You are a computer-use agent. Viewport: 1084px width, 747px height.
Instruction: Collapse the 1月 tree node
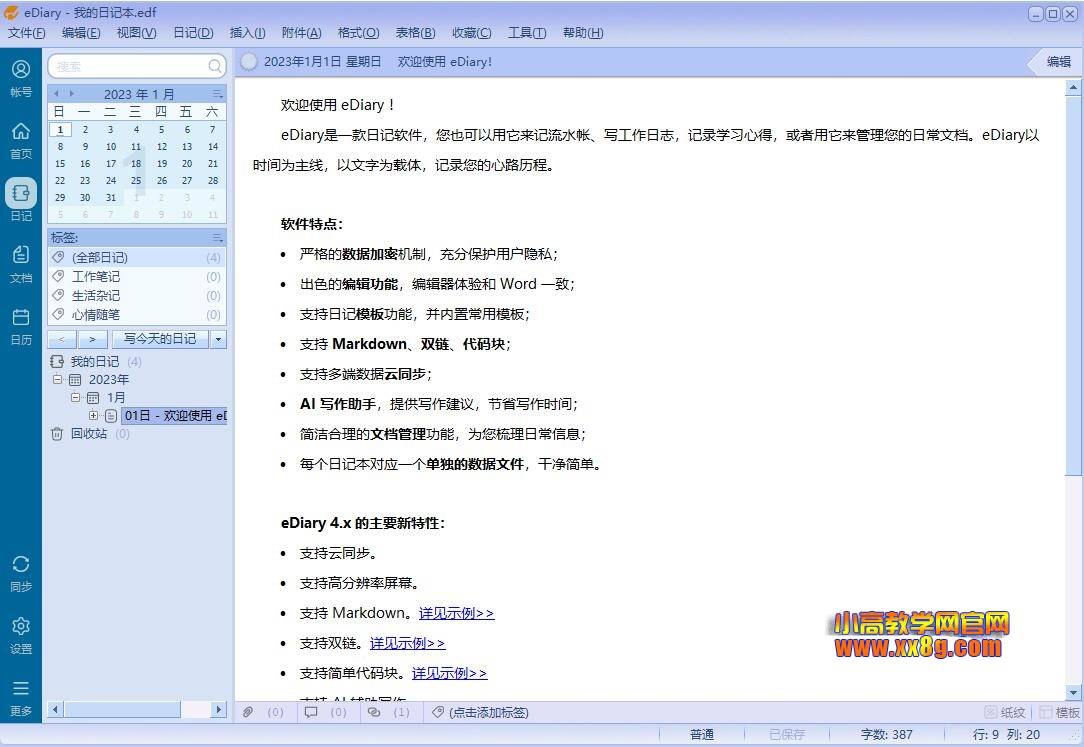[75, 397]
